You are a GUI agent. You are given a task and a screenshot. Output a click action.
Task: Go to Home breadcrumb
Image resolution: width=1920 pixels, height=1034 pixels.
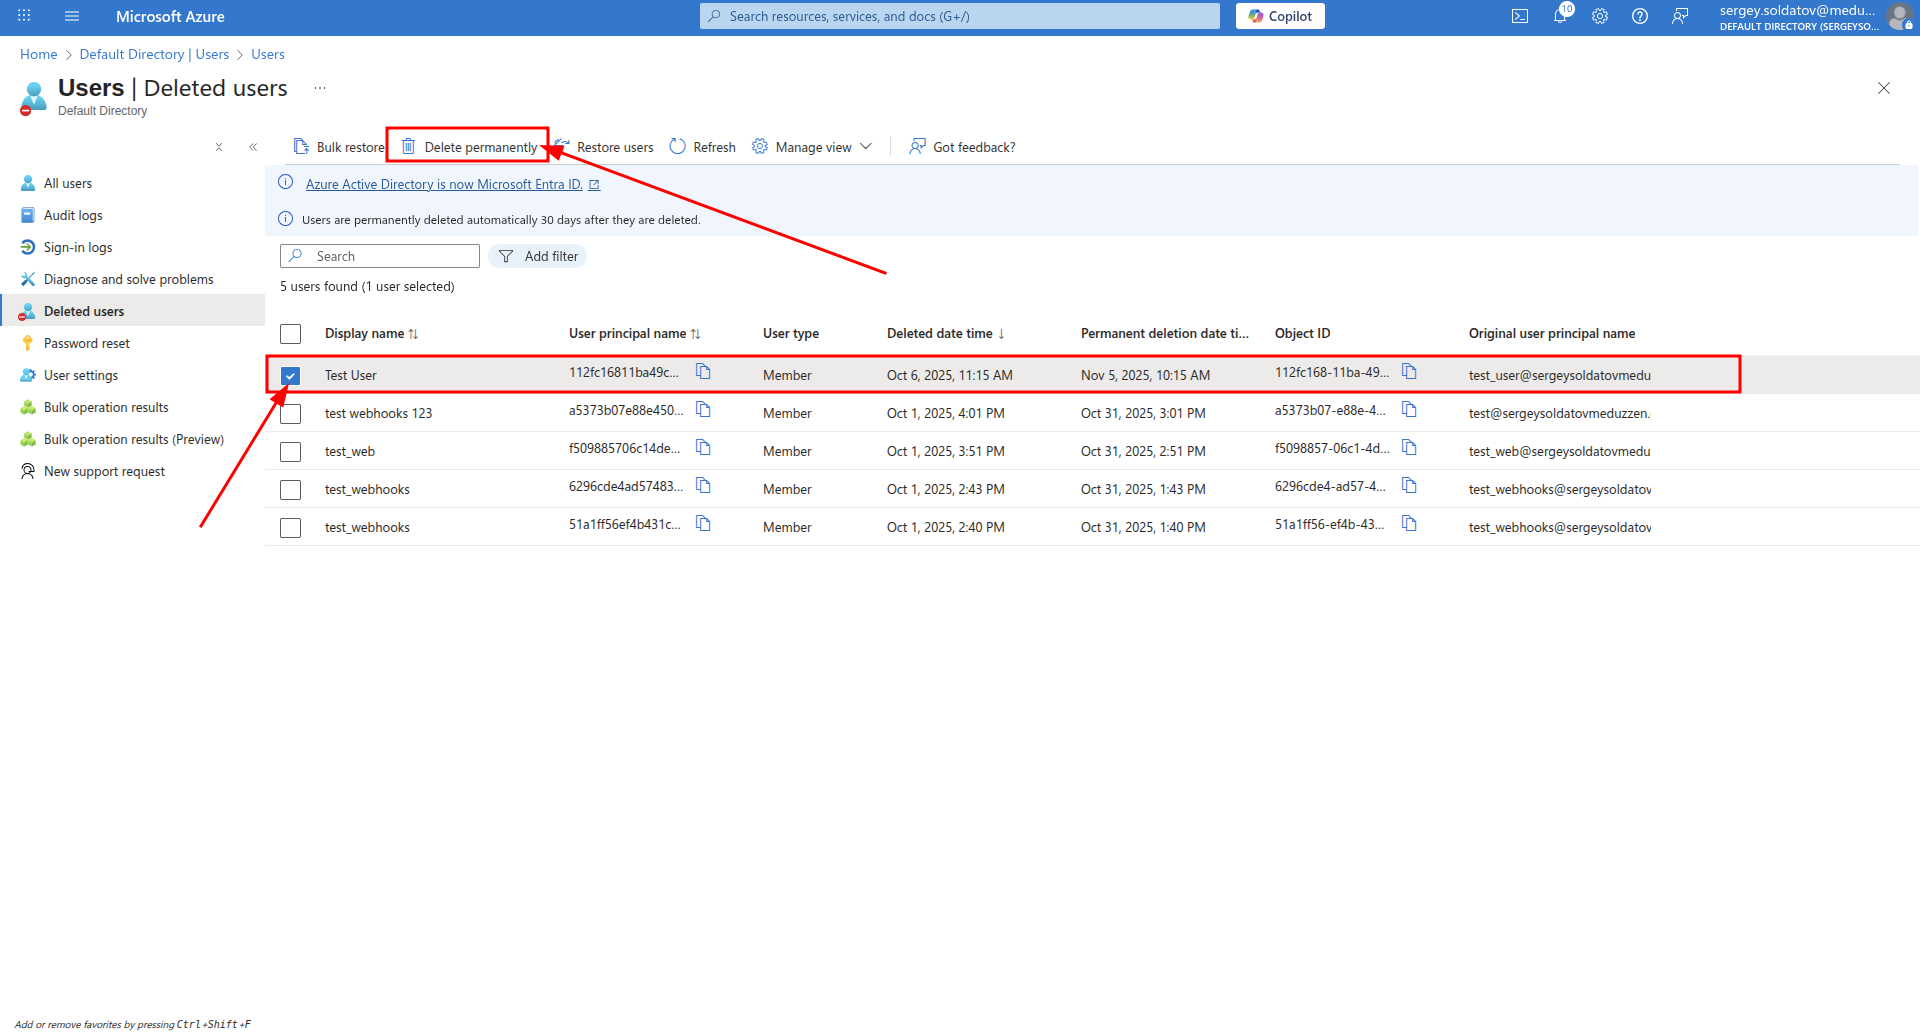[38, 54]
